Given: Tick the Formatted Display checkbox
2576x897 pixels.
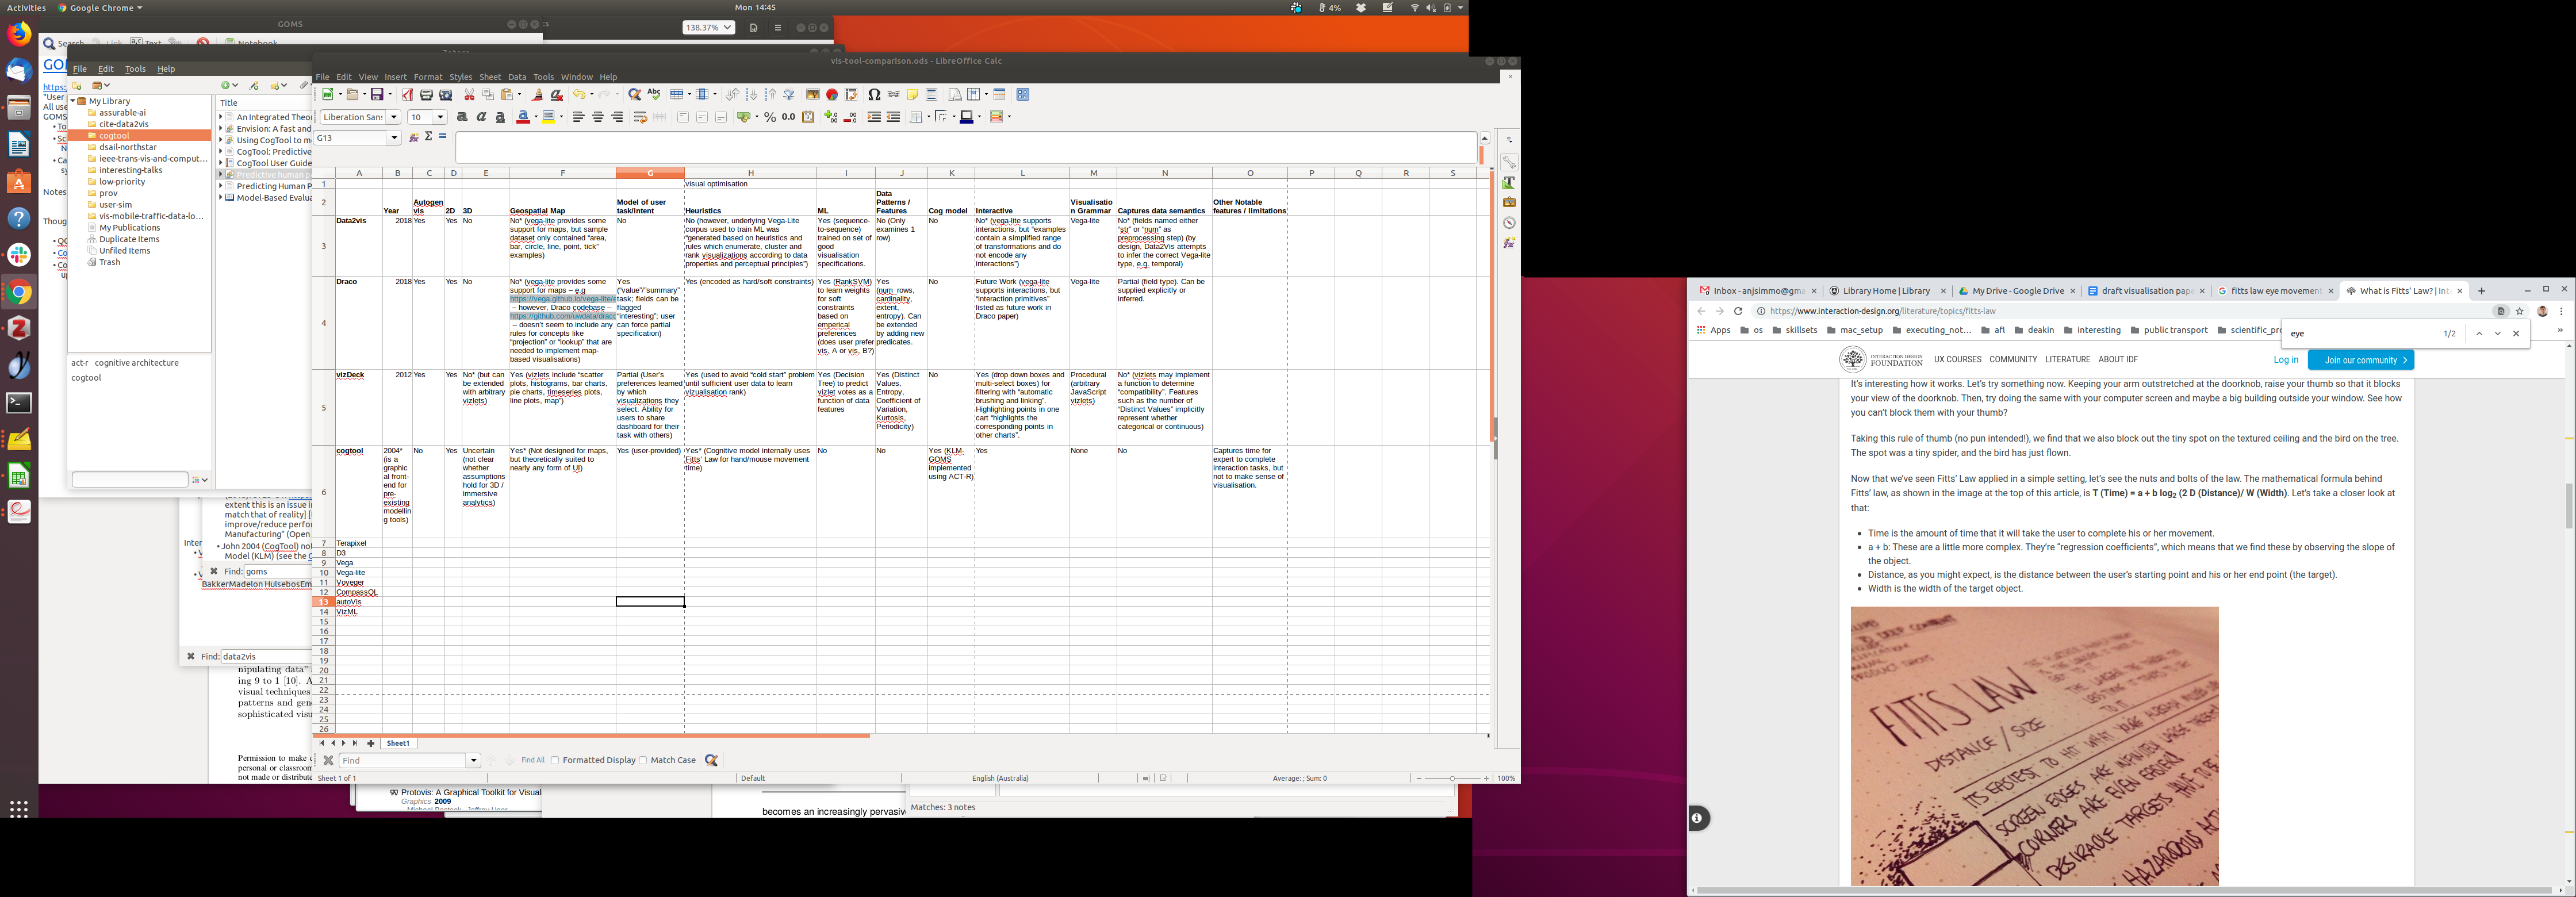Looking at the screenshot, I should tap(555, 760).
